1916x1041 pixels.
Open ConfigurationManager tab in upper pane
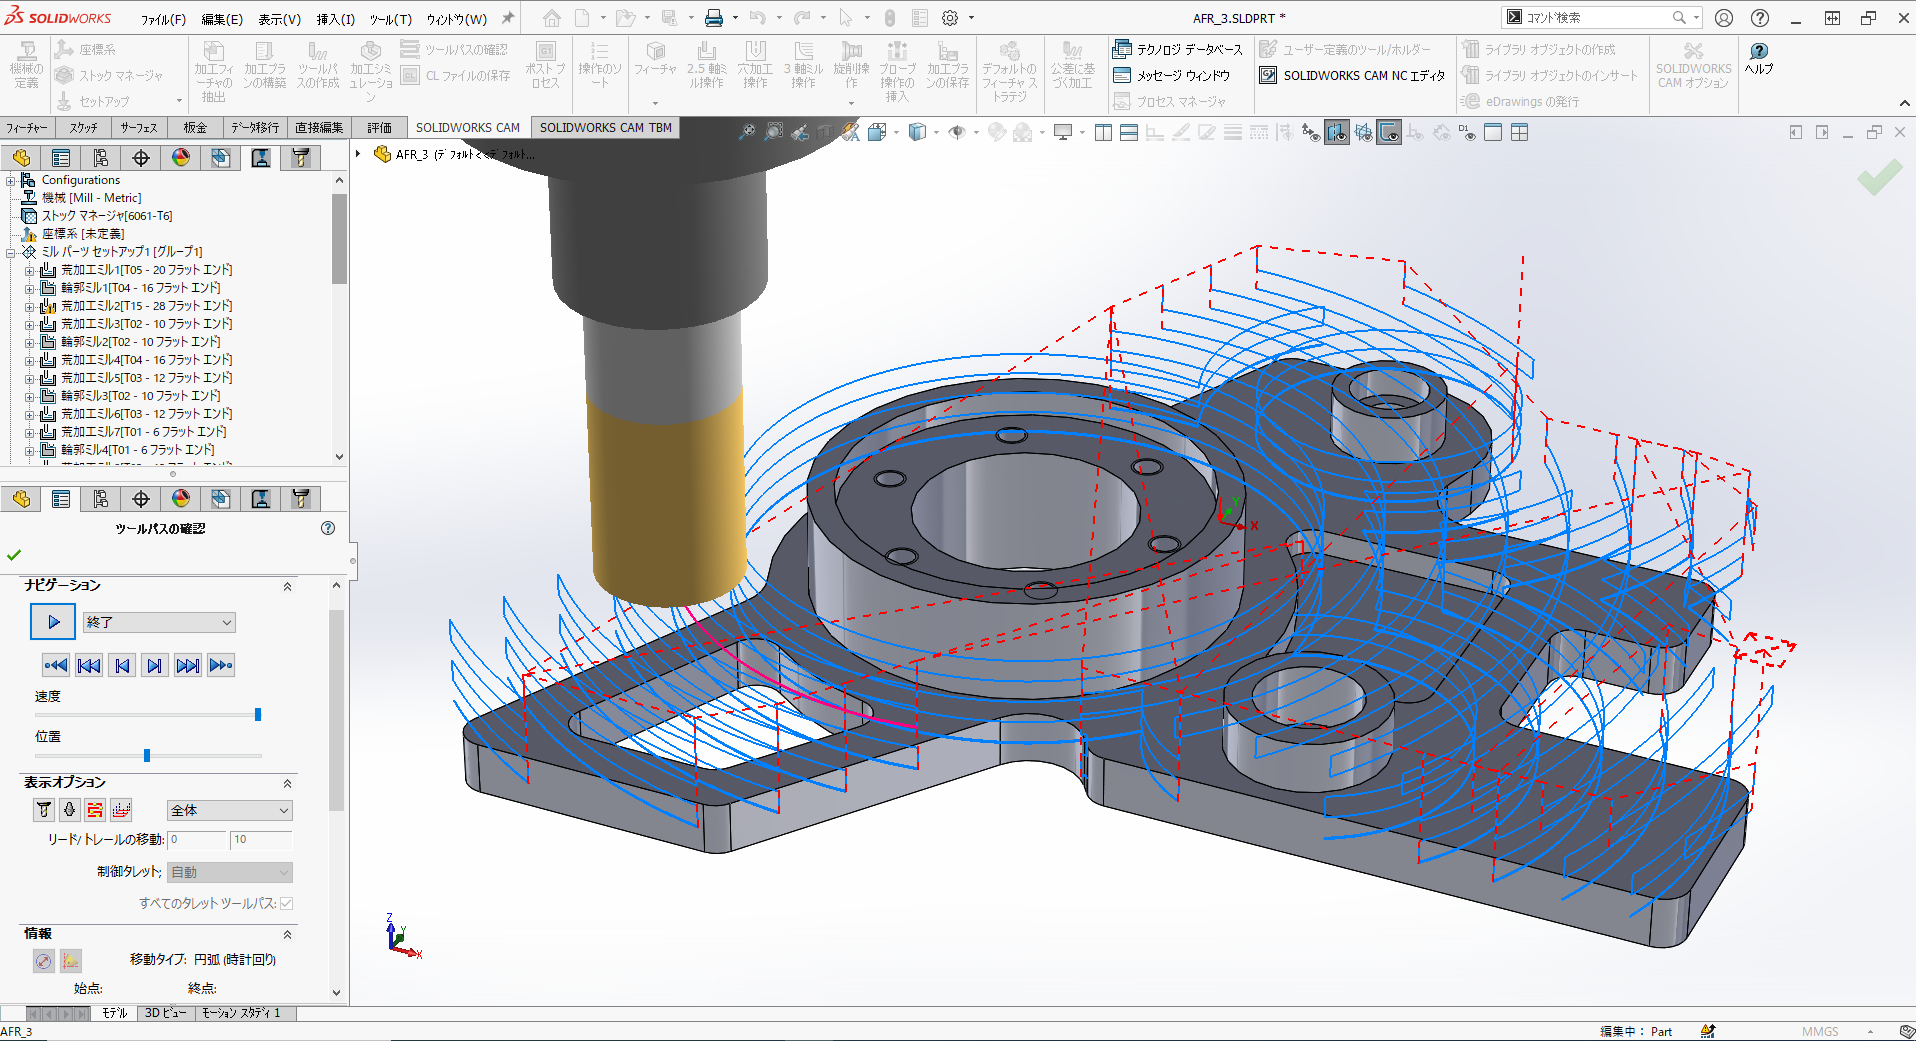coord(101,158)
